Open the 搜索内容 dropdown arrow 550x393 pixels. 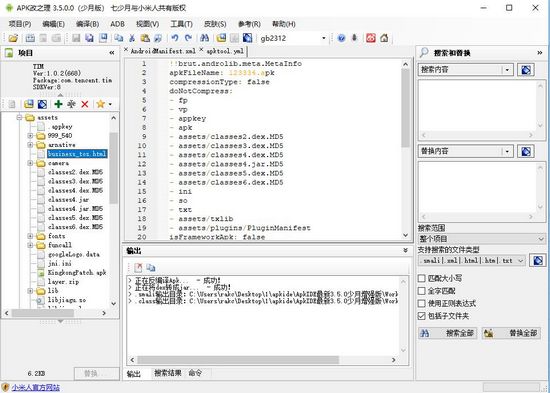tap(507, 70)
